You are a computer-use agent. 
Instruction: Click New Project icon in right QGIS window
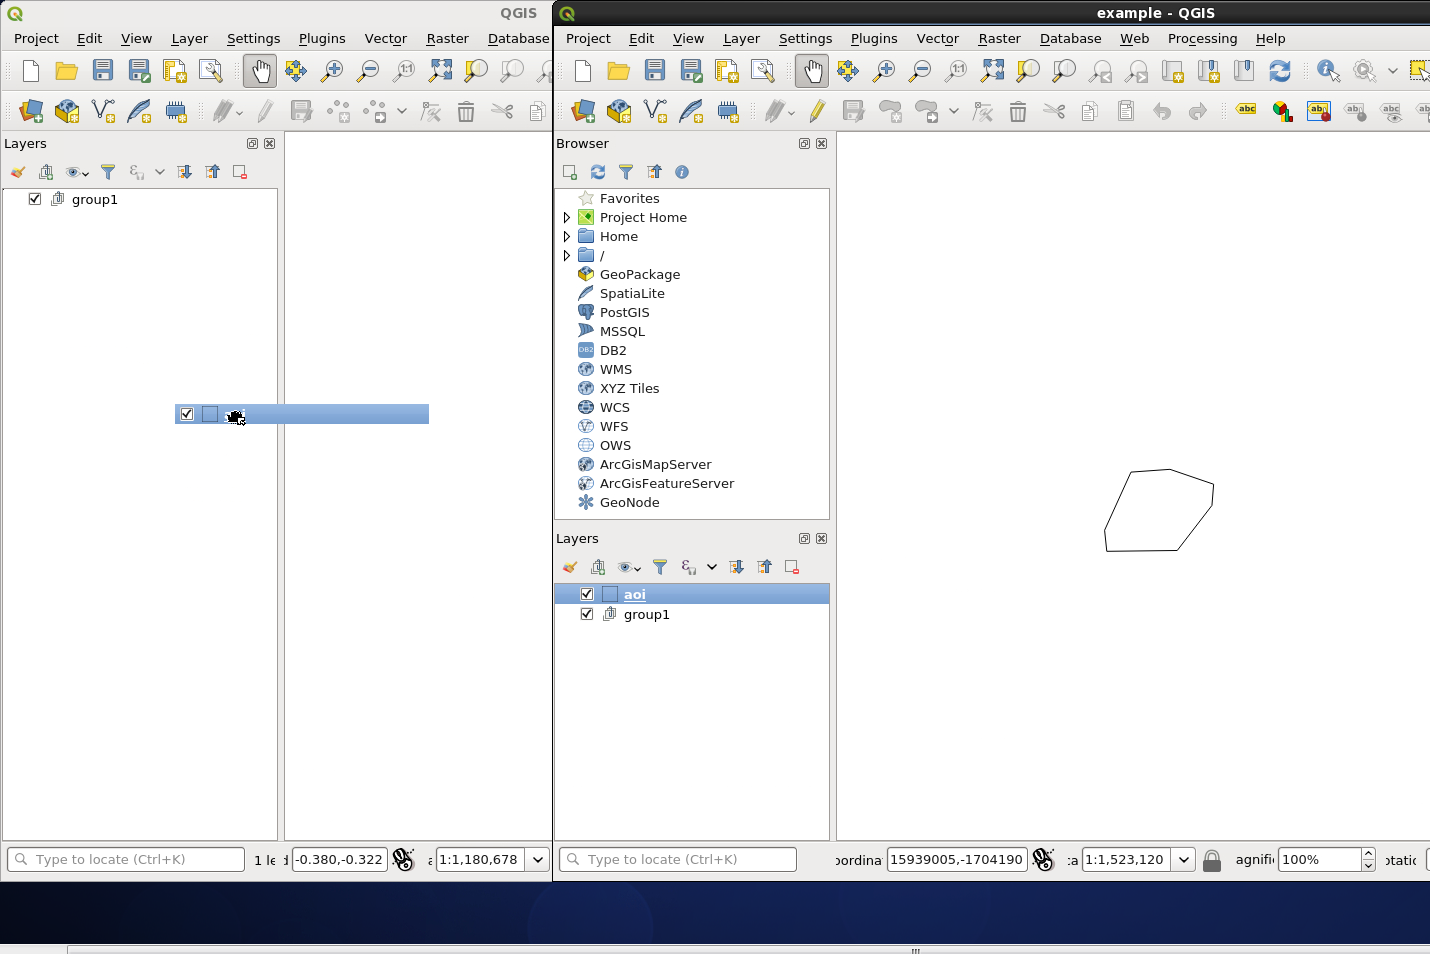point(583,71)
